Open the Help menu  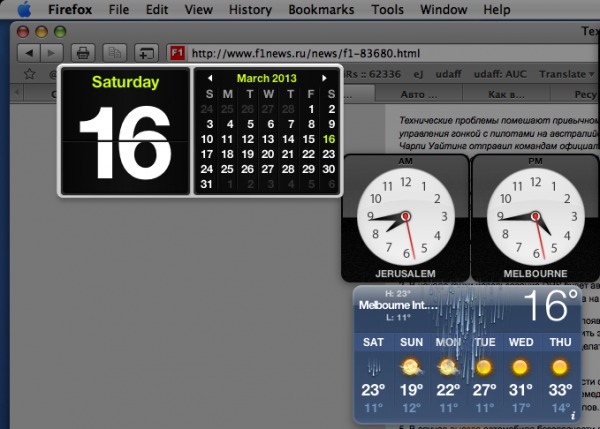pos(497,10)
